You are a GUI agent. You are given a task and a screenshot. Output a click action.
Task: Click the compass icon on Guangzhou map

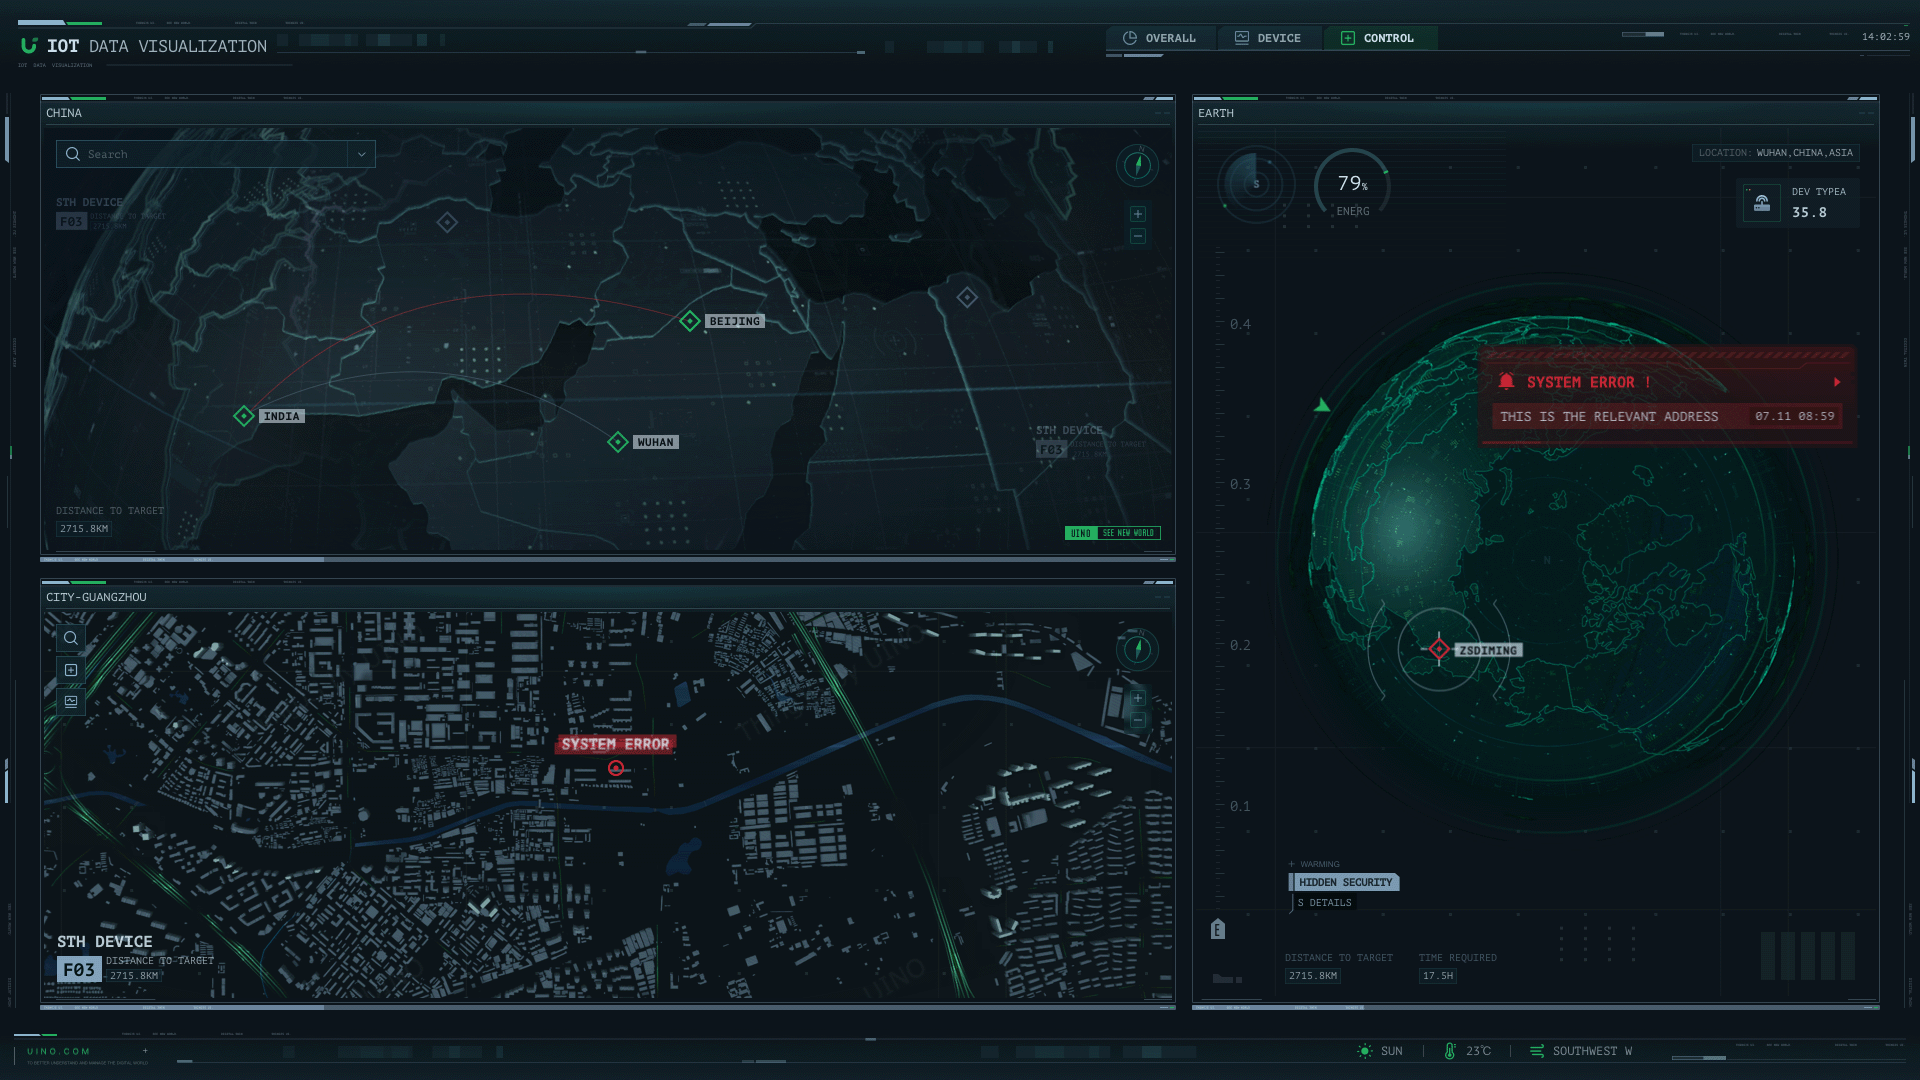point(1137,649)
